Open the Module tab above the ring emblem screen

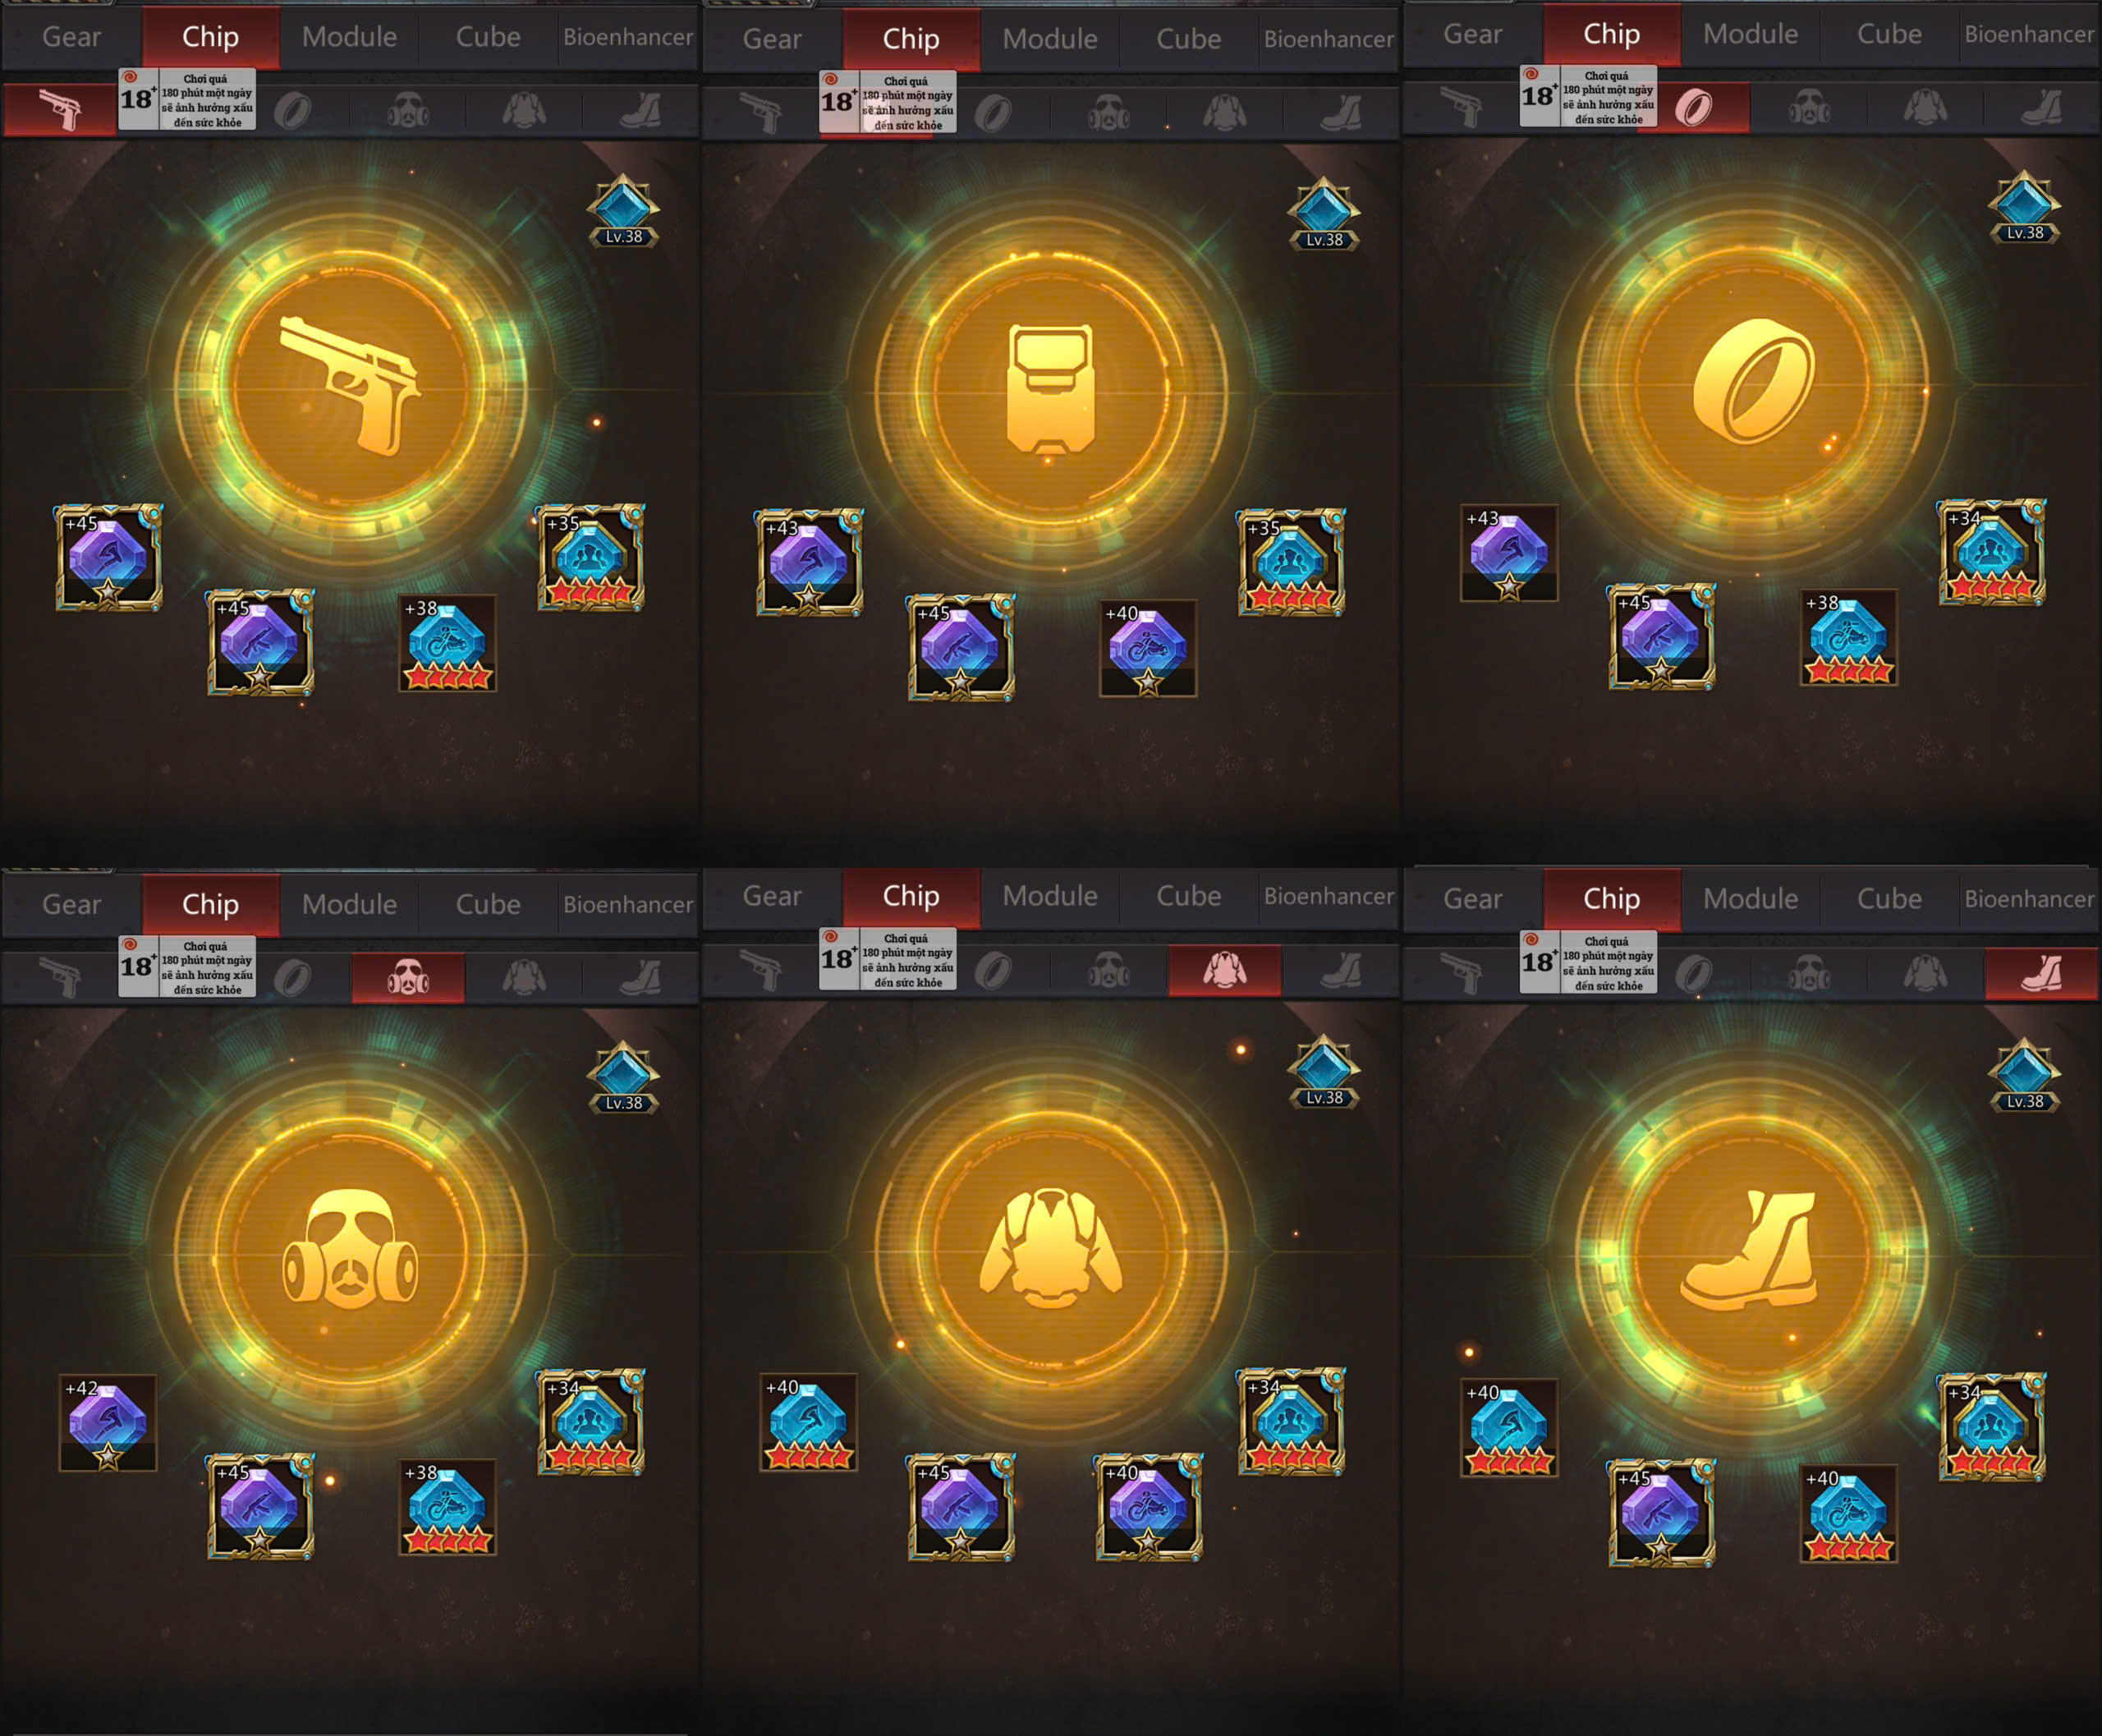click(1750, 34)
